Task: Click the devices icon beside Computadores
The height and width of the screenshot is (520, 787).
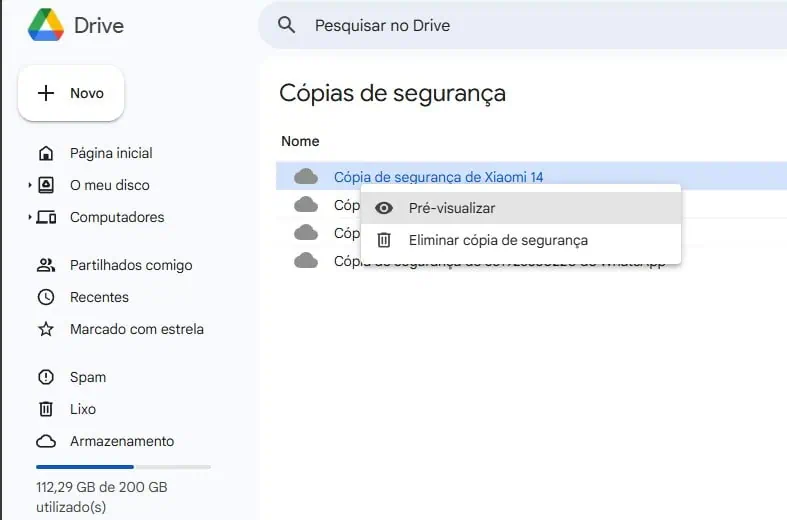Action: [x=46, y=217]
